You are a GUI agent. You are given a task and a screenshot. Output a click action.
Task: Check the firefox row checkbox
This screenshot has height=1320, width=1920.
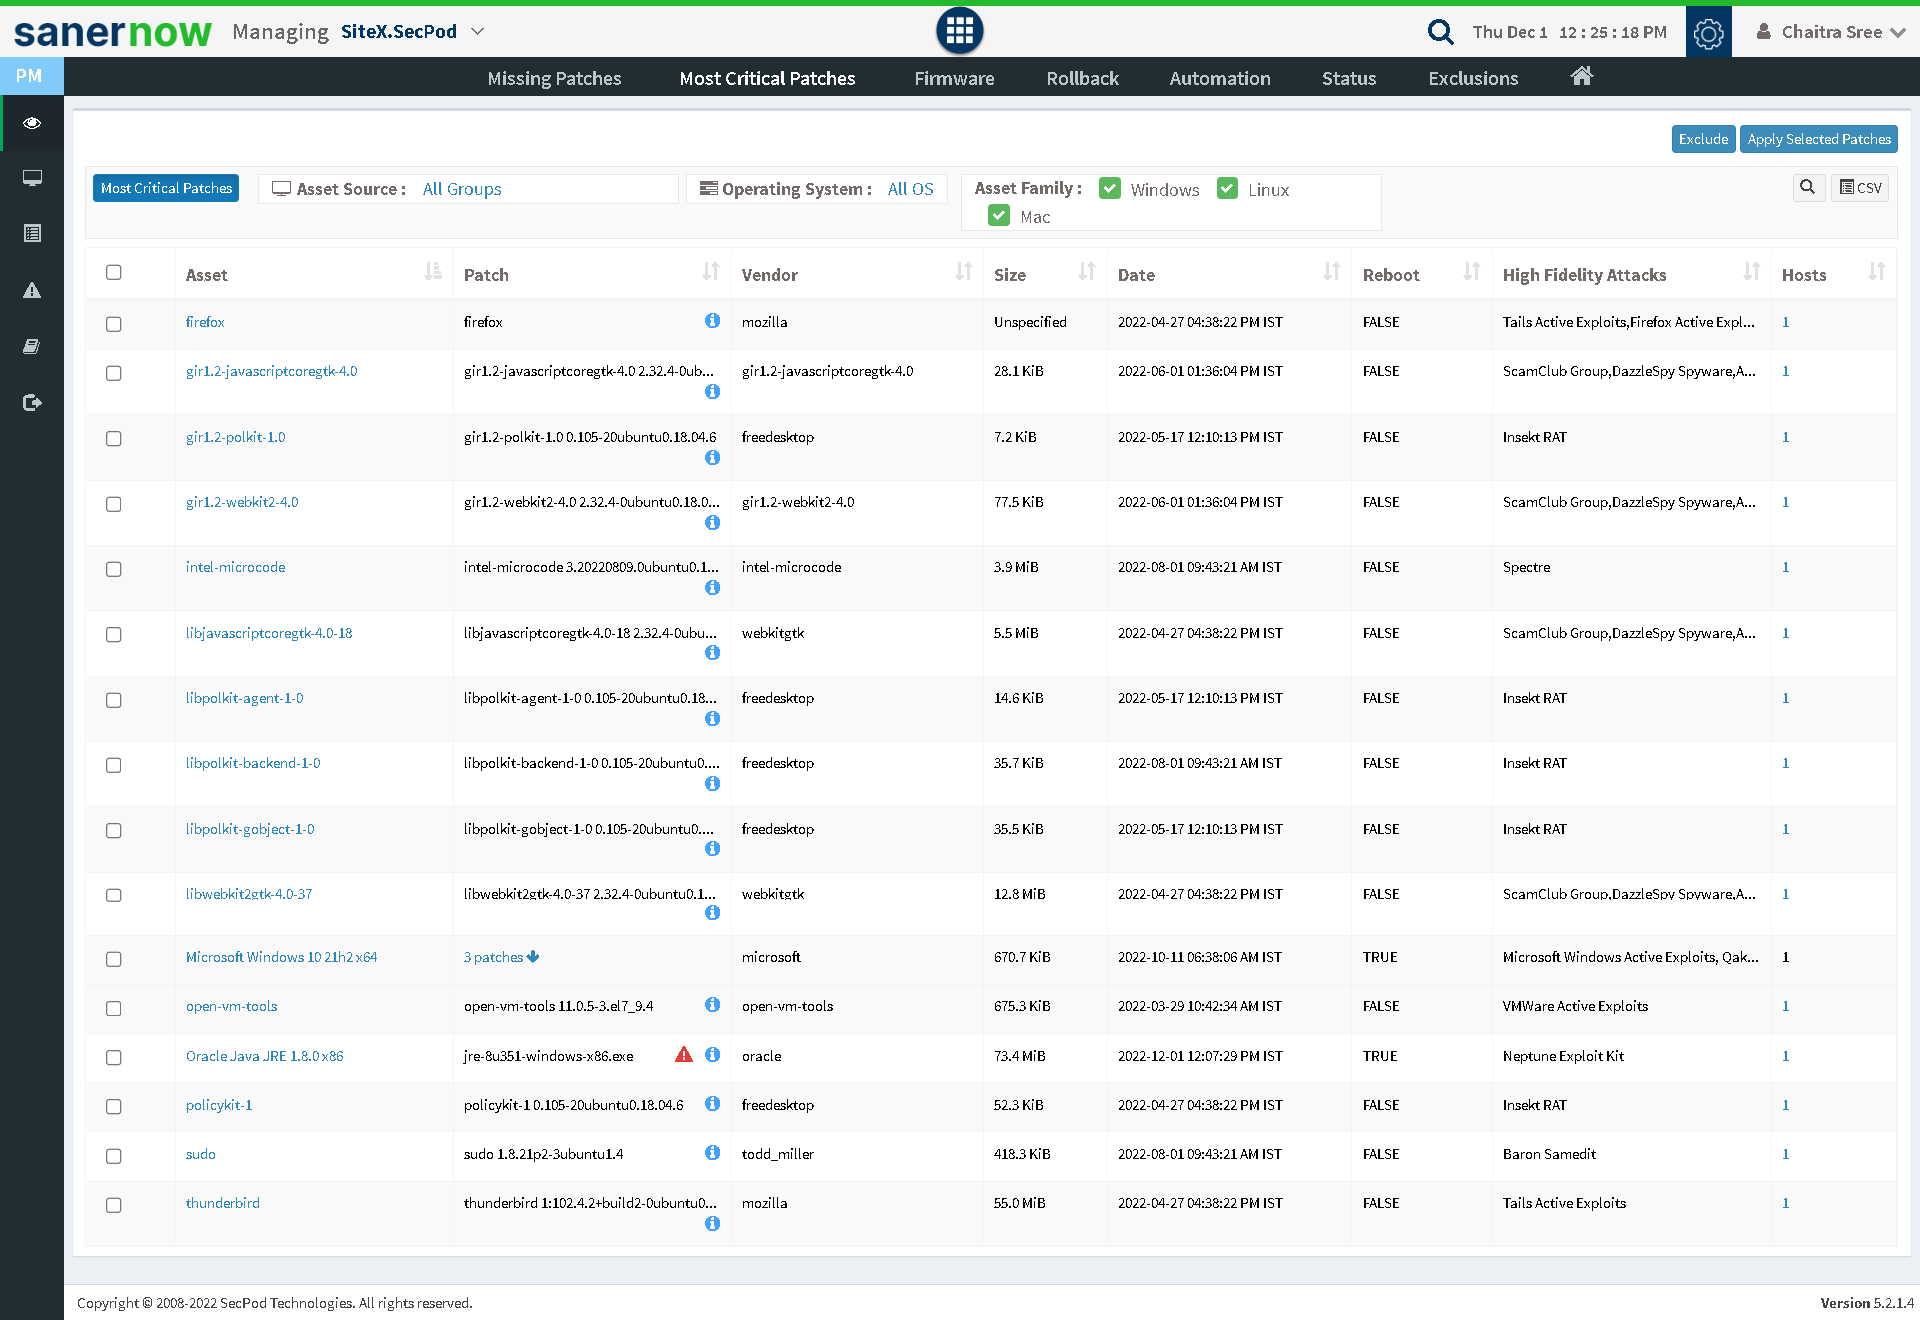(114, 324)
